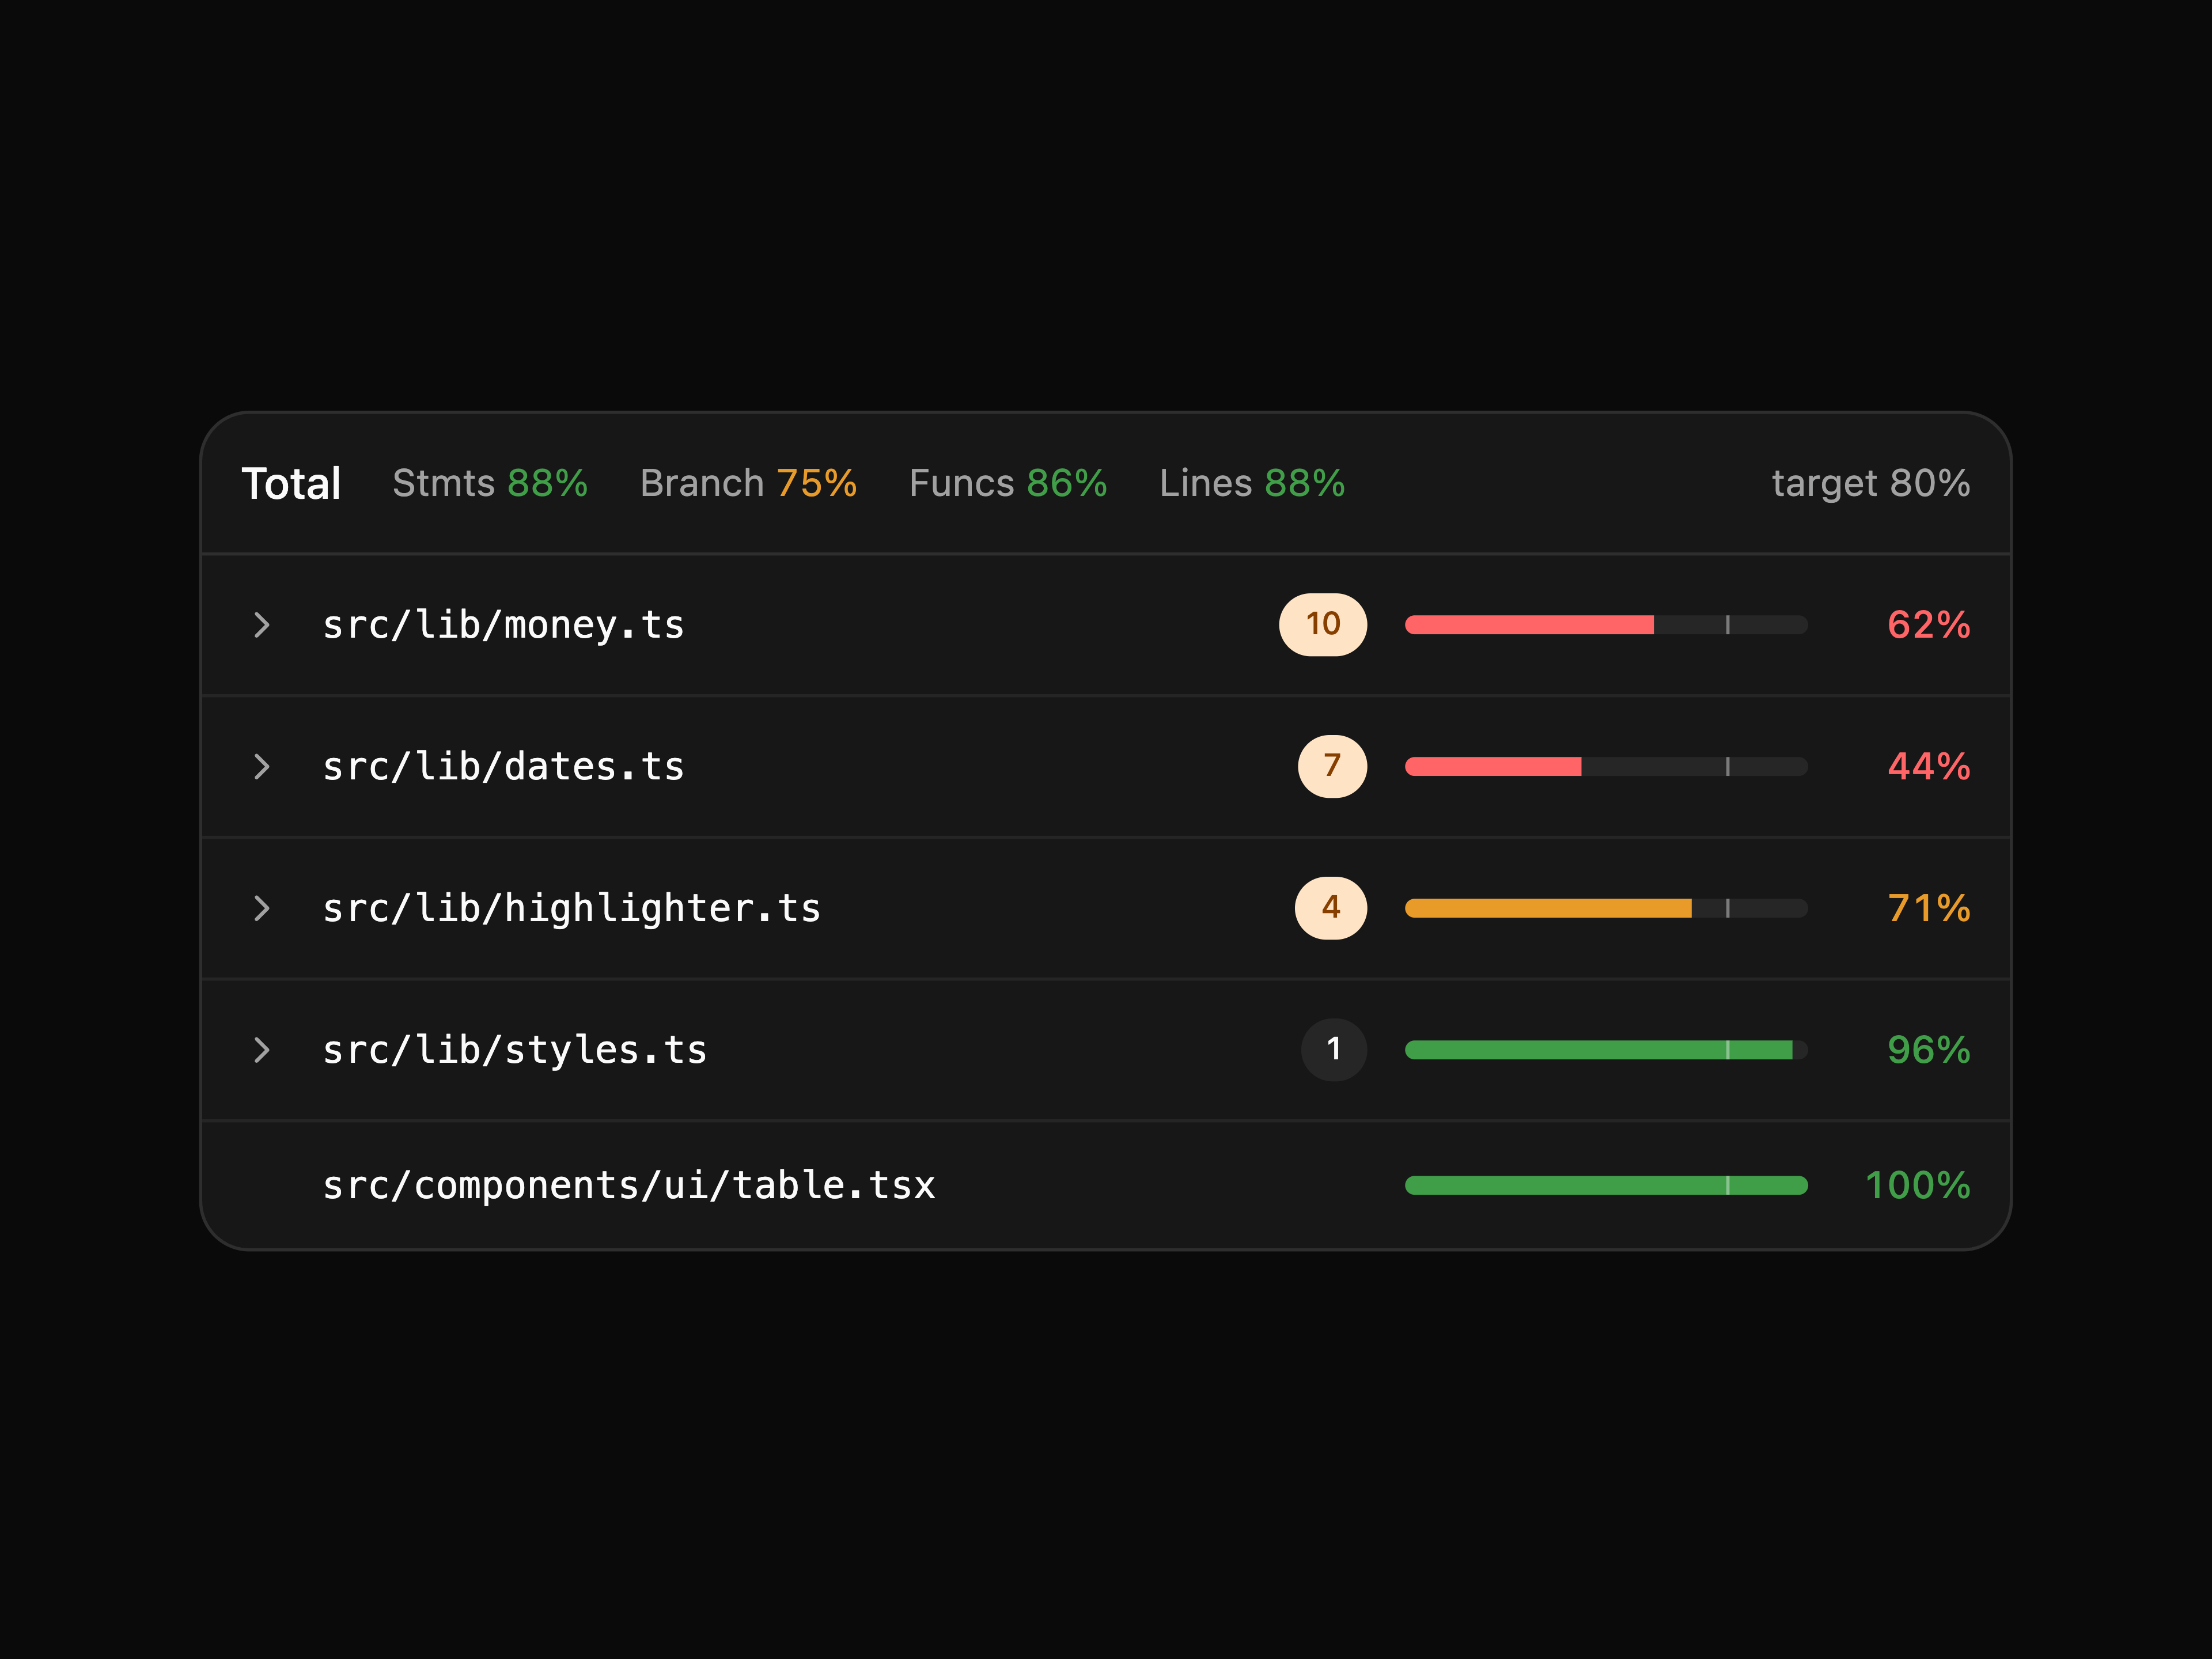The image size is (2212, 1659).
Task: Click the badge showing 4 on highlighter.ts
Action: click(x=1330, y=908)
